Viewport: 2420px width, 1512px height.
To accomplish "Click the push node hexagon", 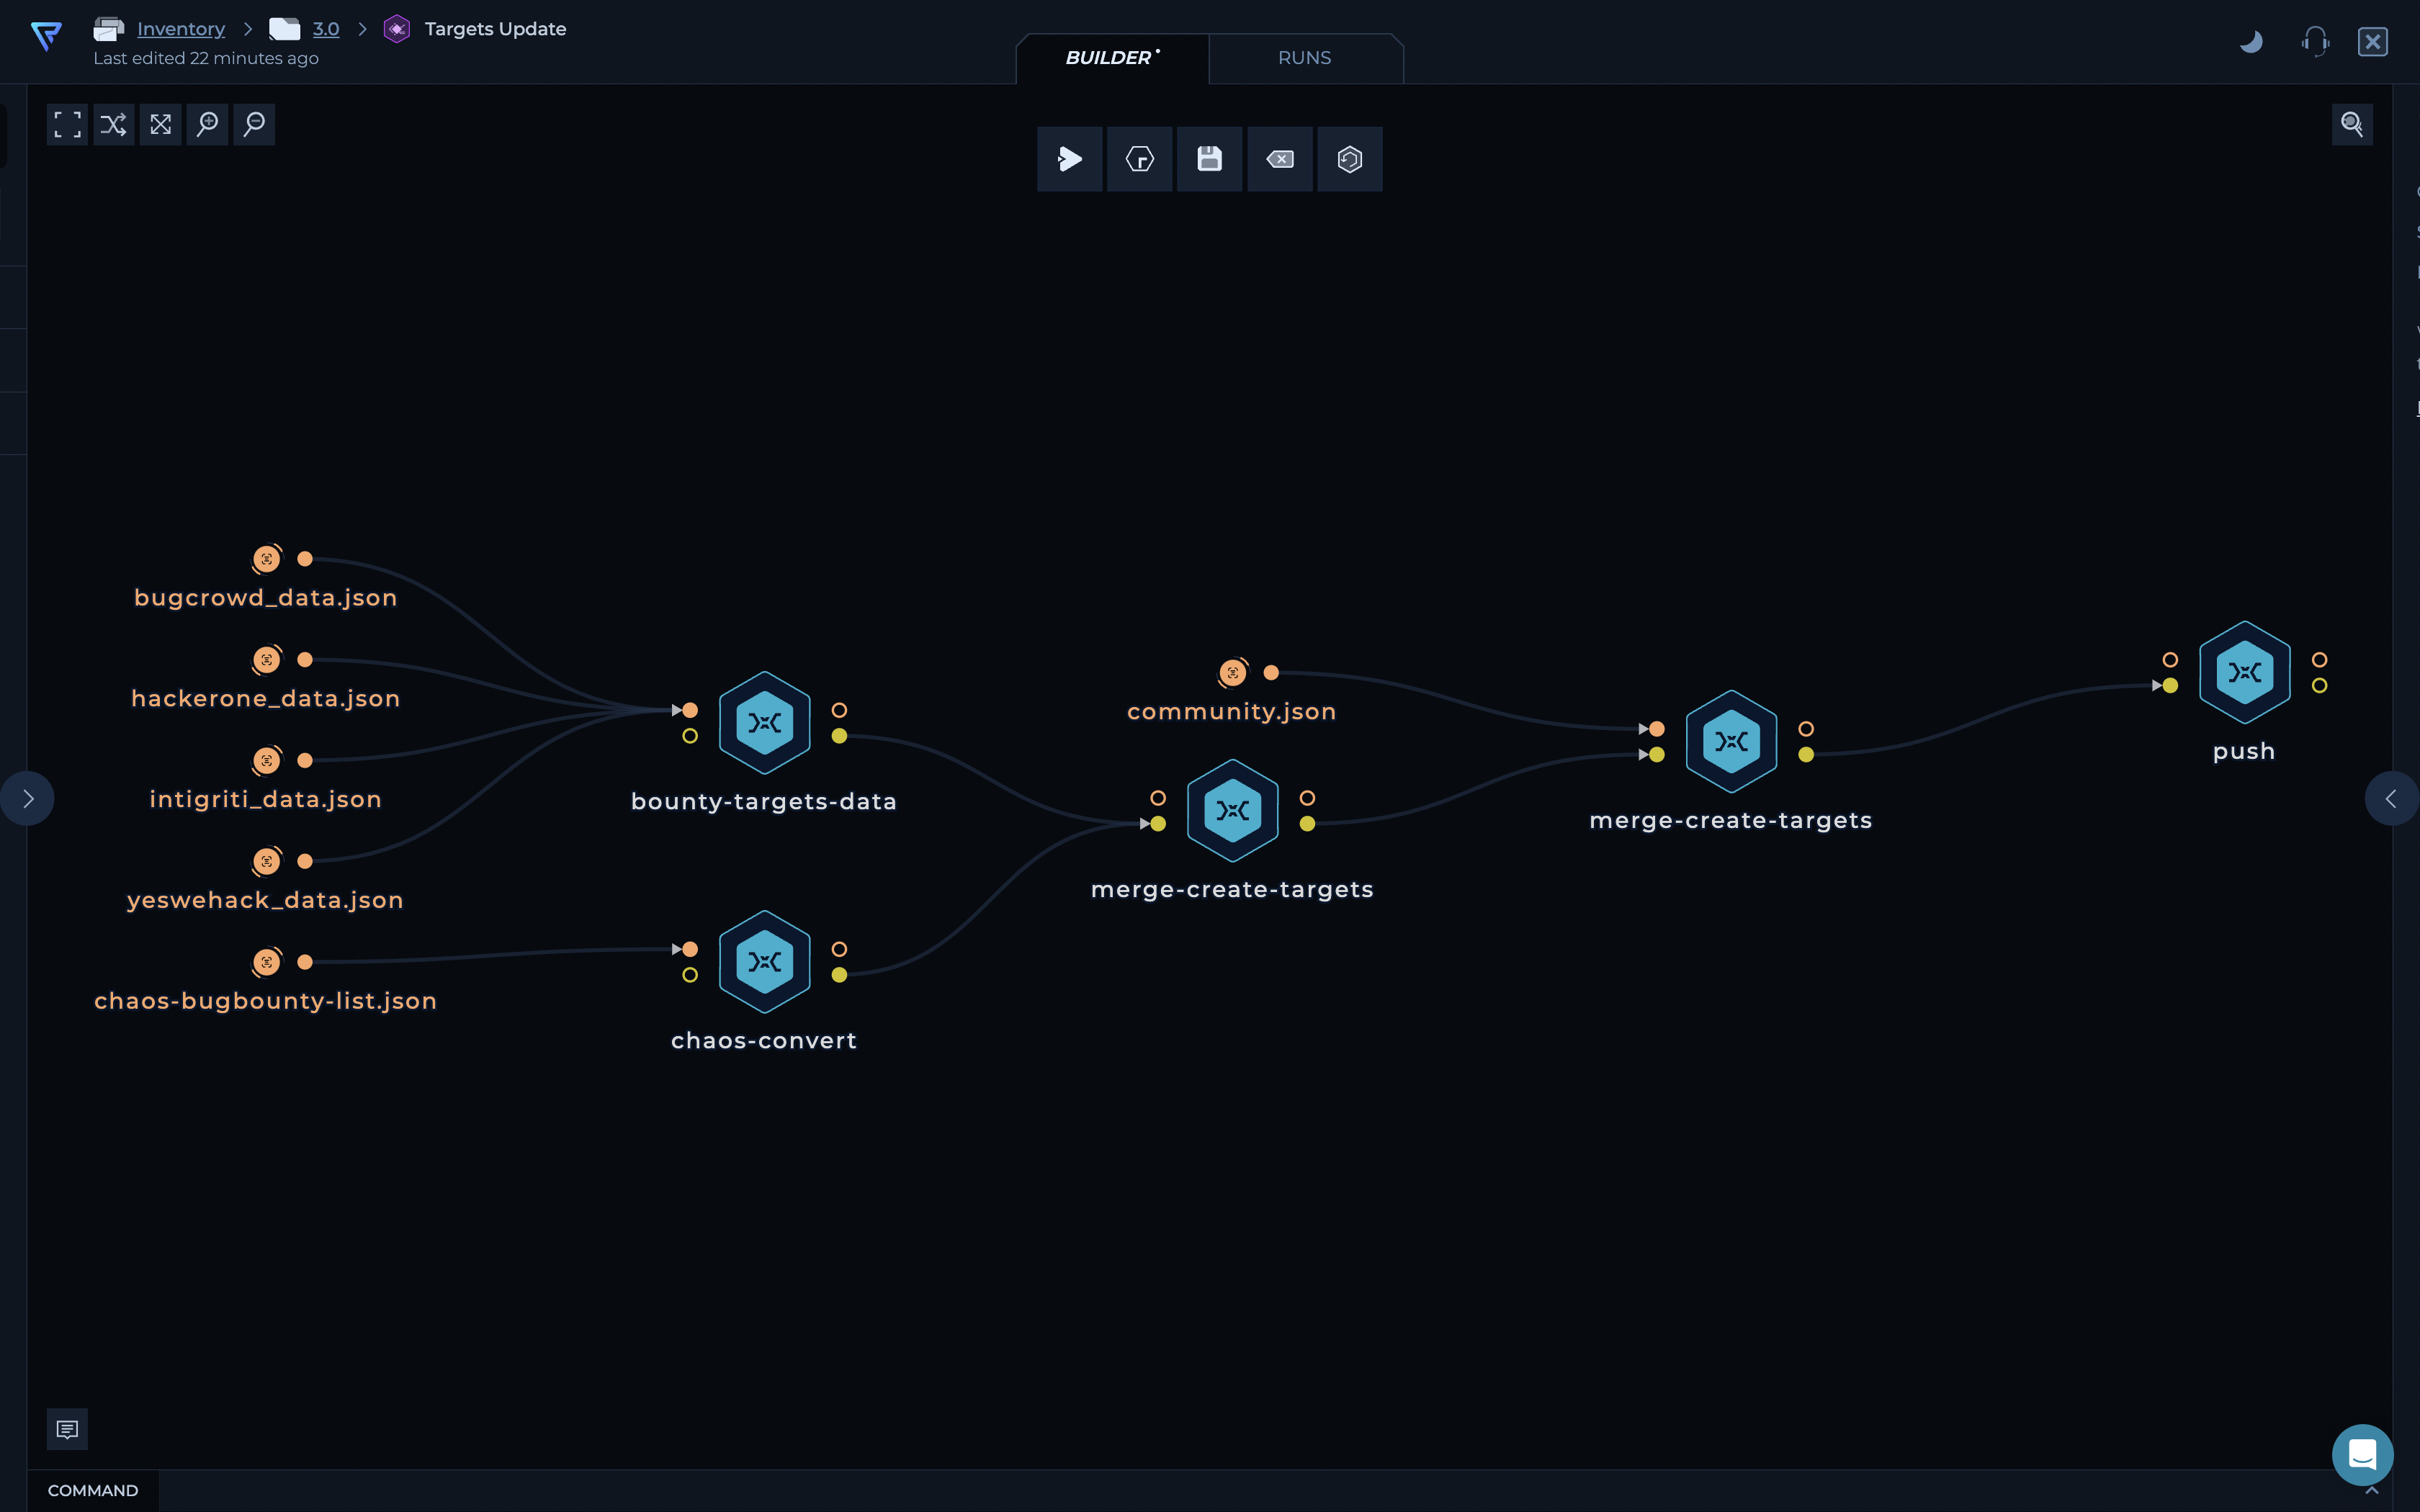I will pyautogui.click(x=2244, y=672).
